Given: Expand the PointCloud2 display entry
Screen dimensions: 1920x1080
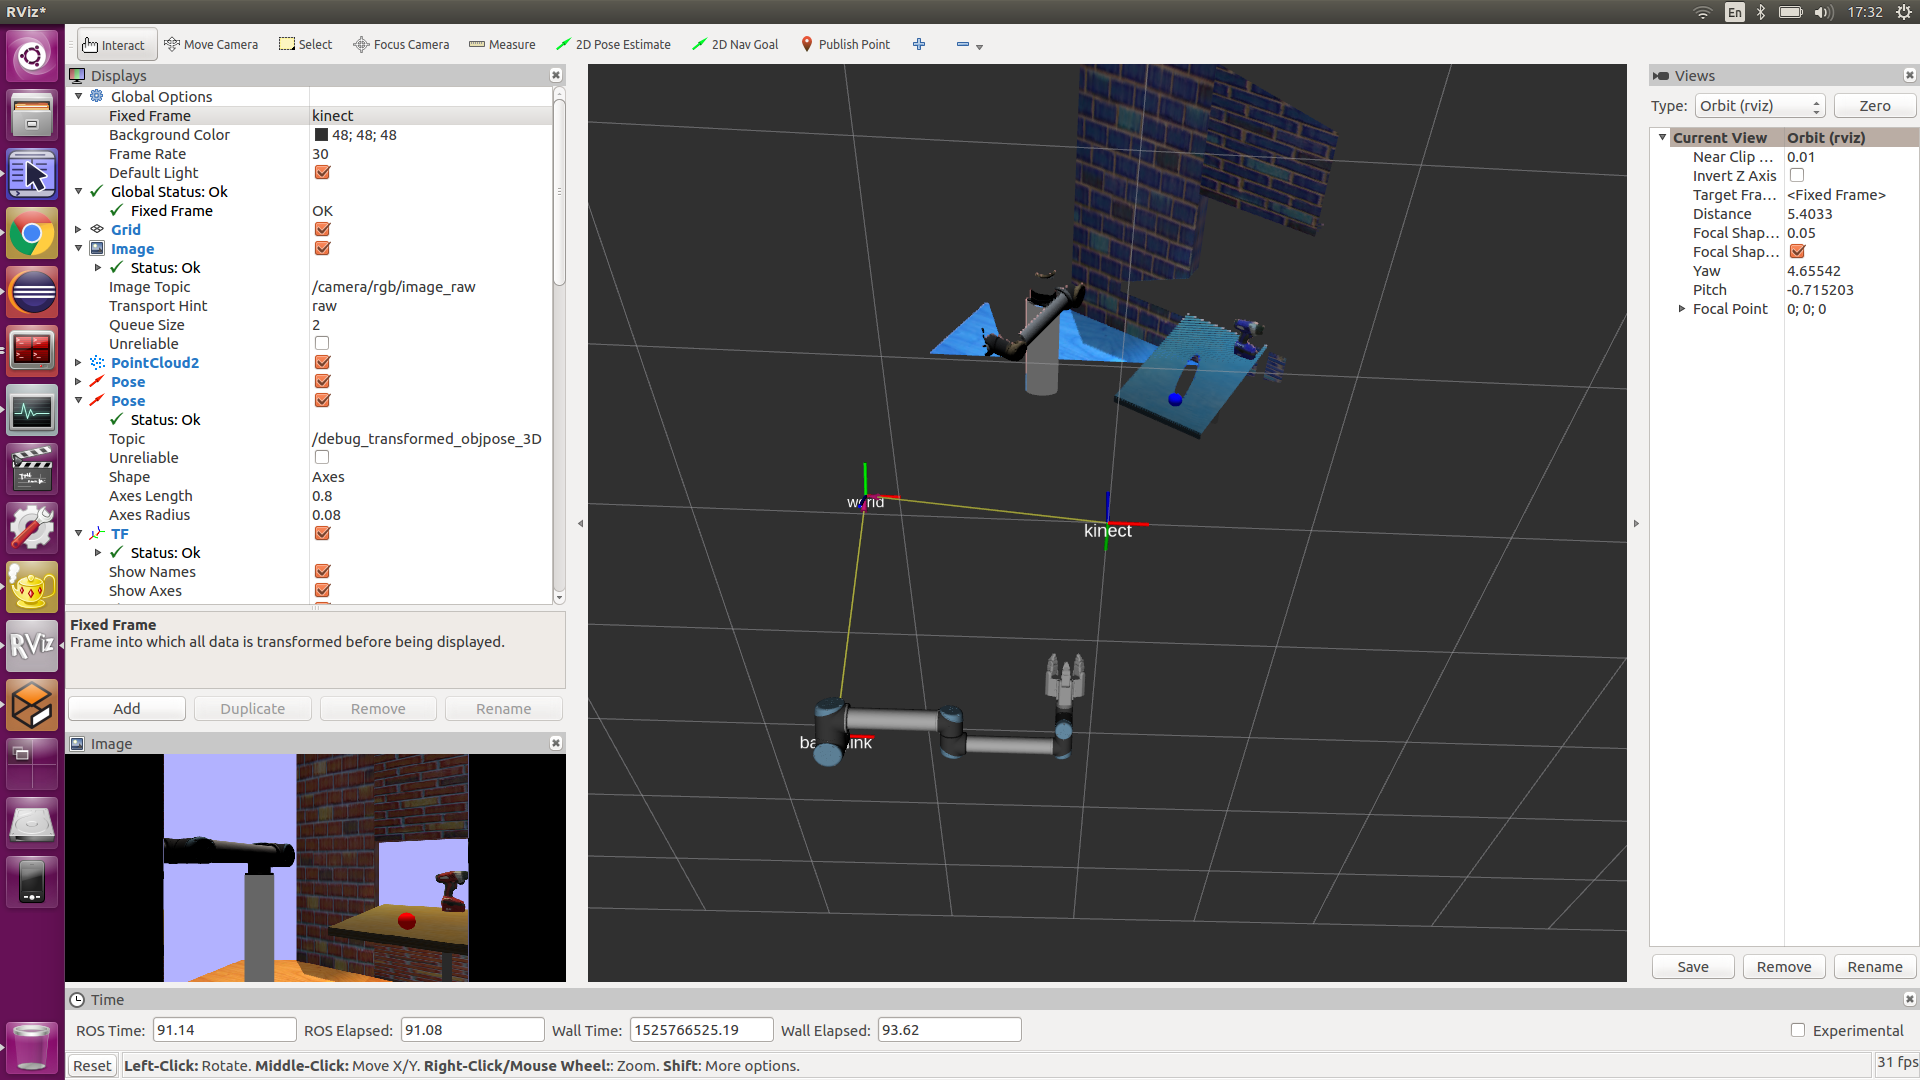Looking at the screenshot, I should pyautogui.click(x=79, y=363).
